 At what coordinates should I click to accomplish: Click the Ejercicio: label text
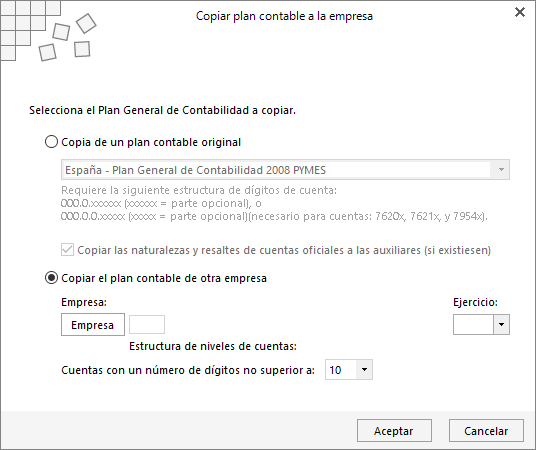click(x=475, y=302)
